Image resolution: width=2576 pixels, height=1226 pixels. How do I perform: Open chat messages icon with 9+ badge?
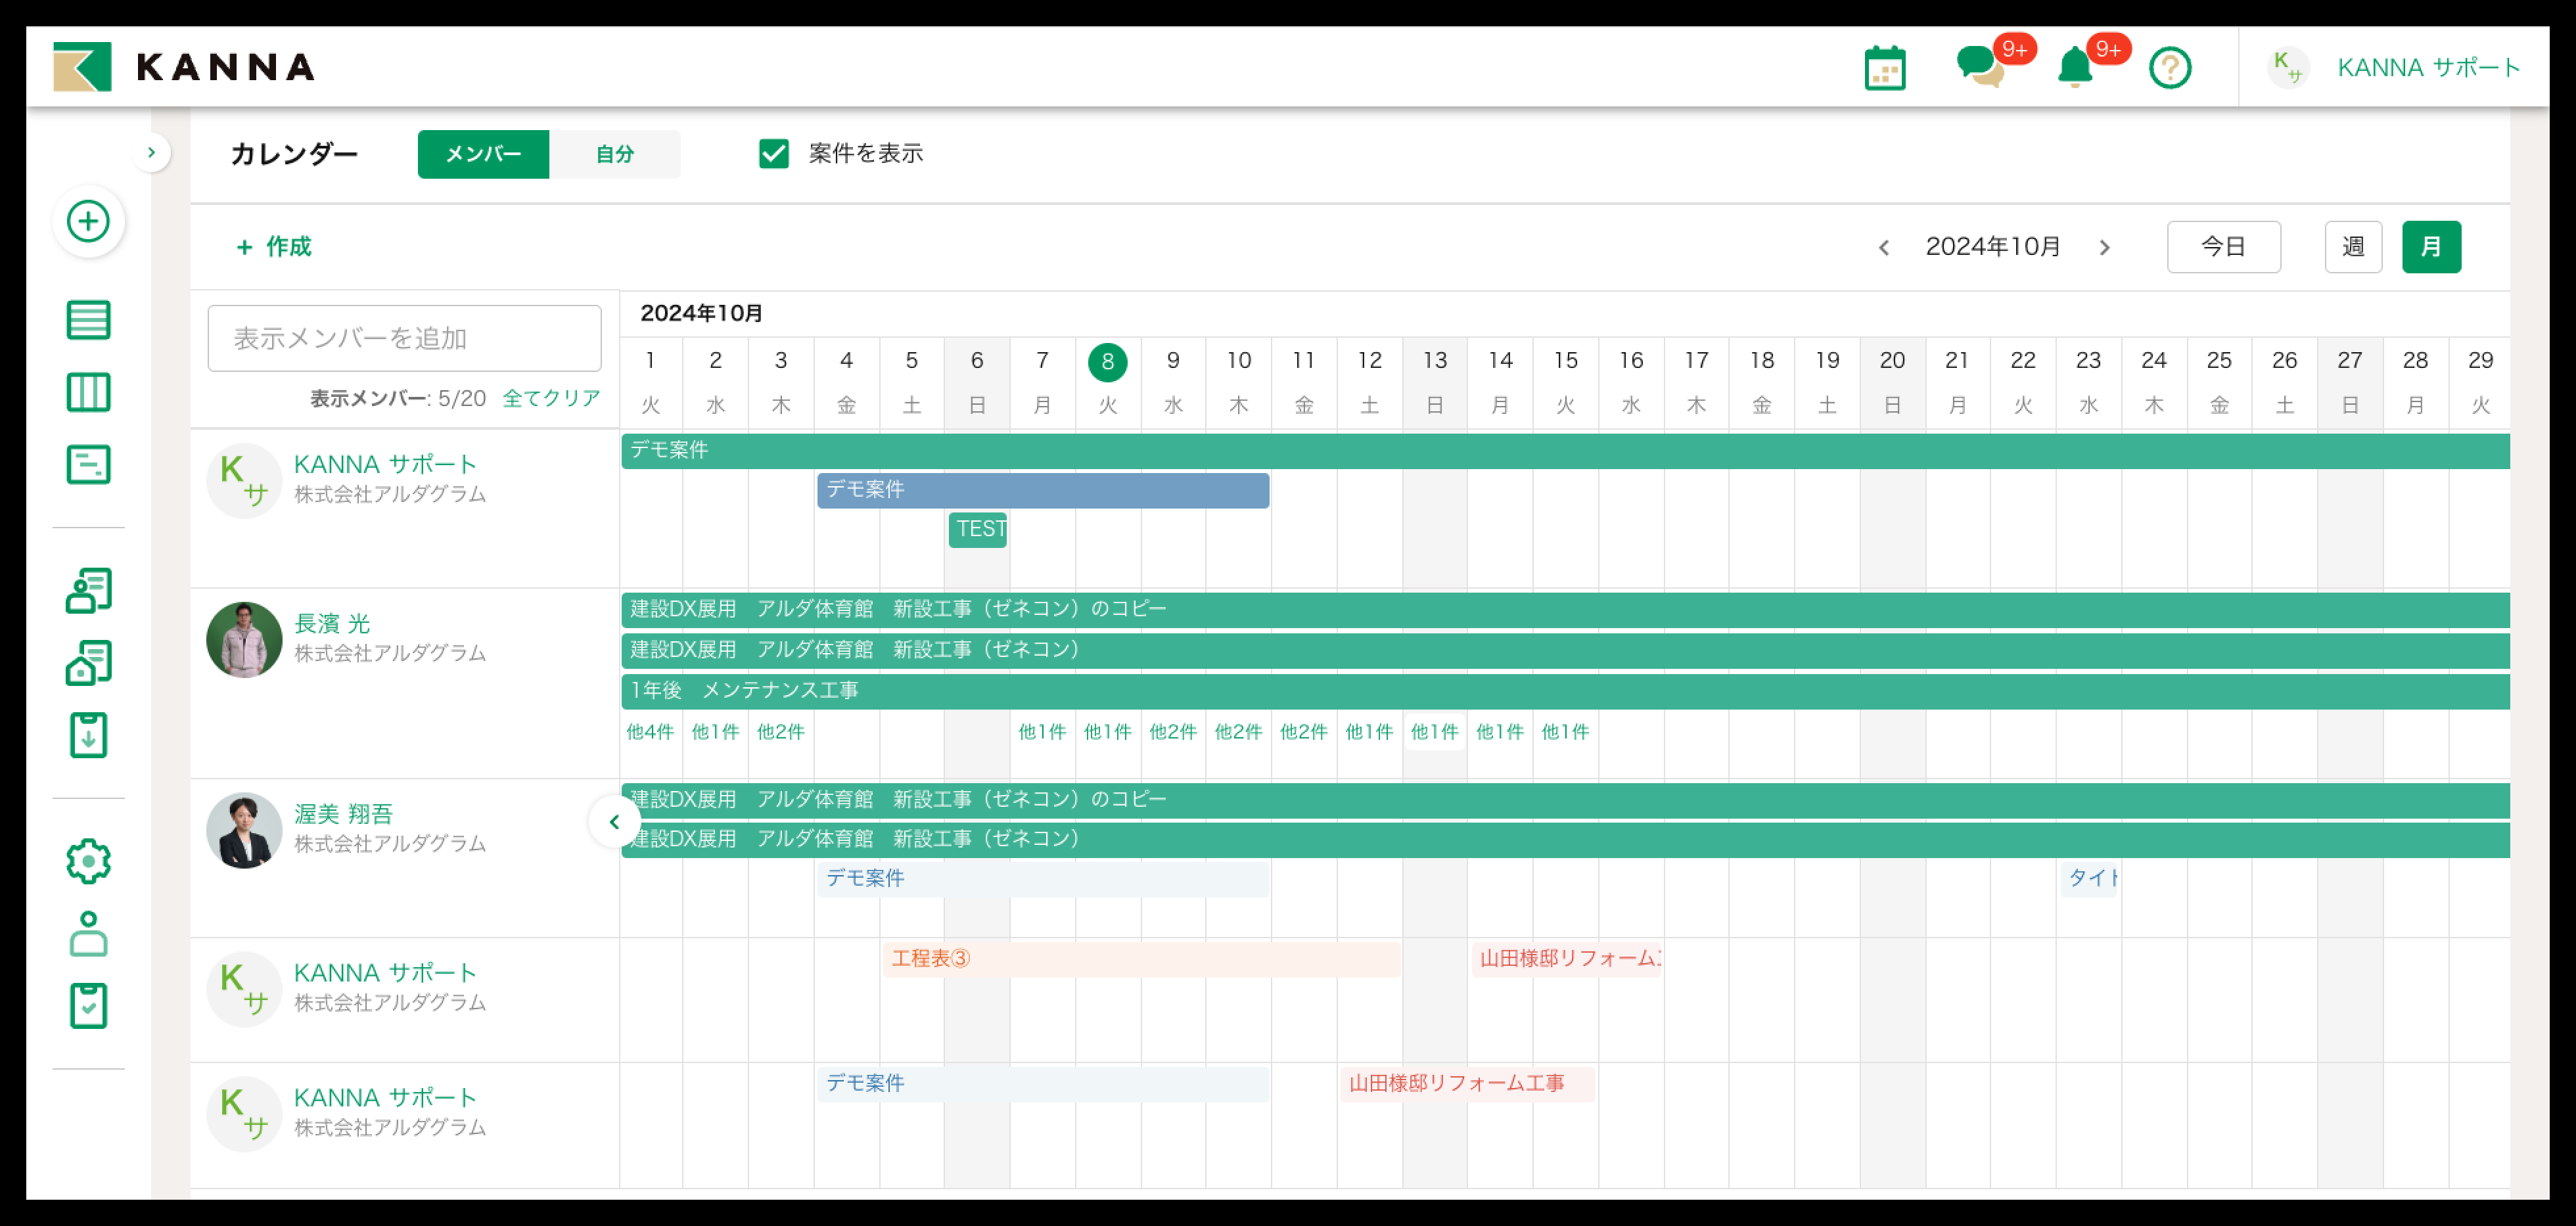pyautogui.click(x=1978, y=67)
